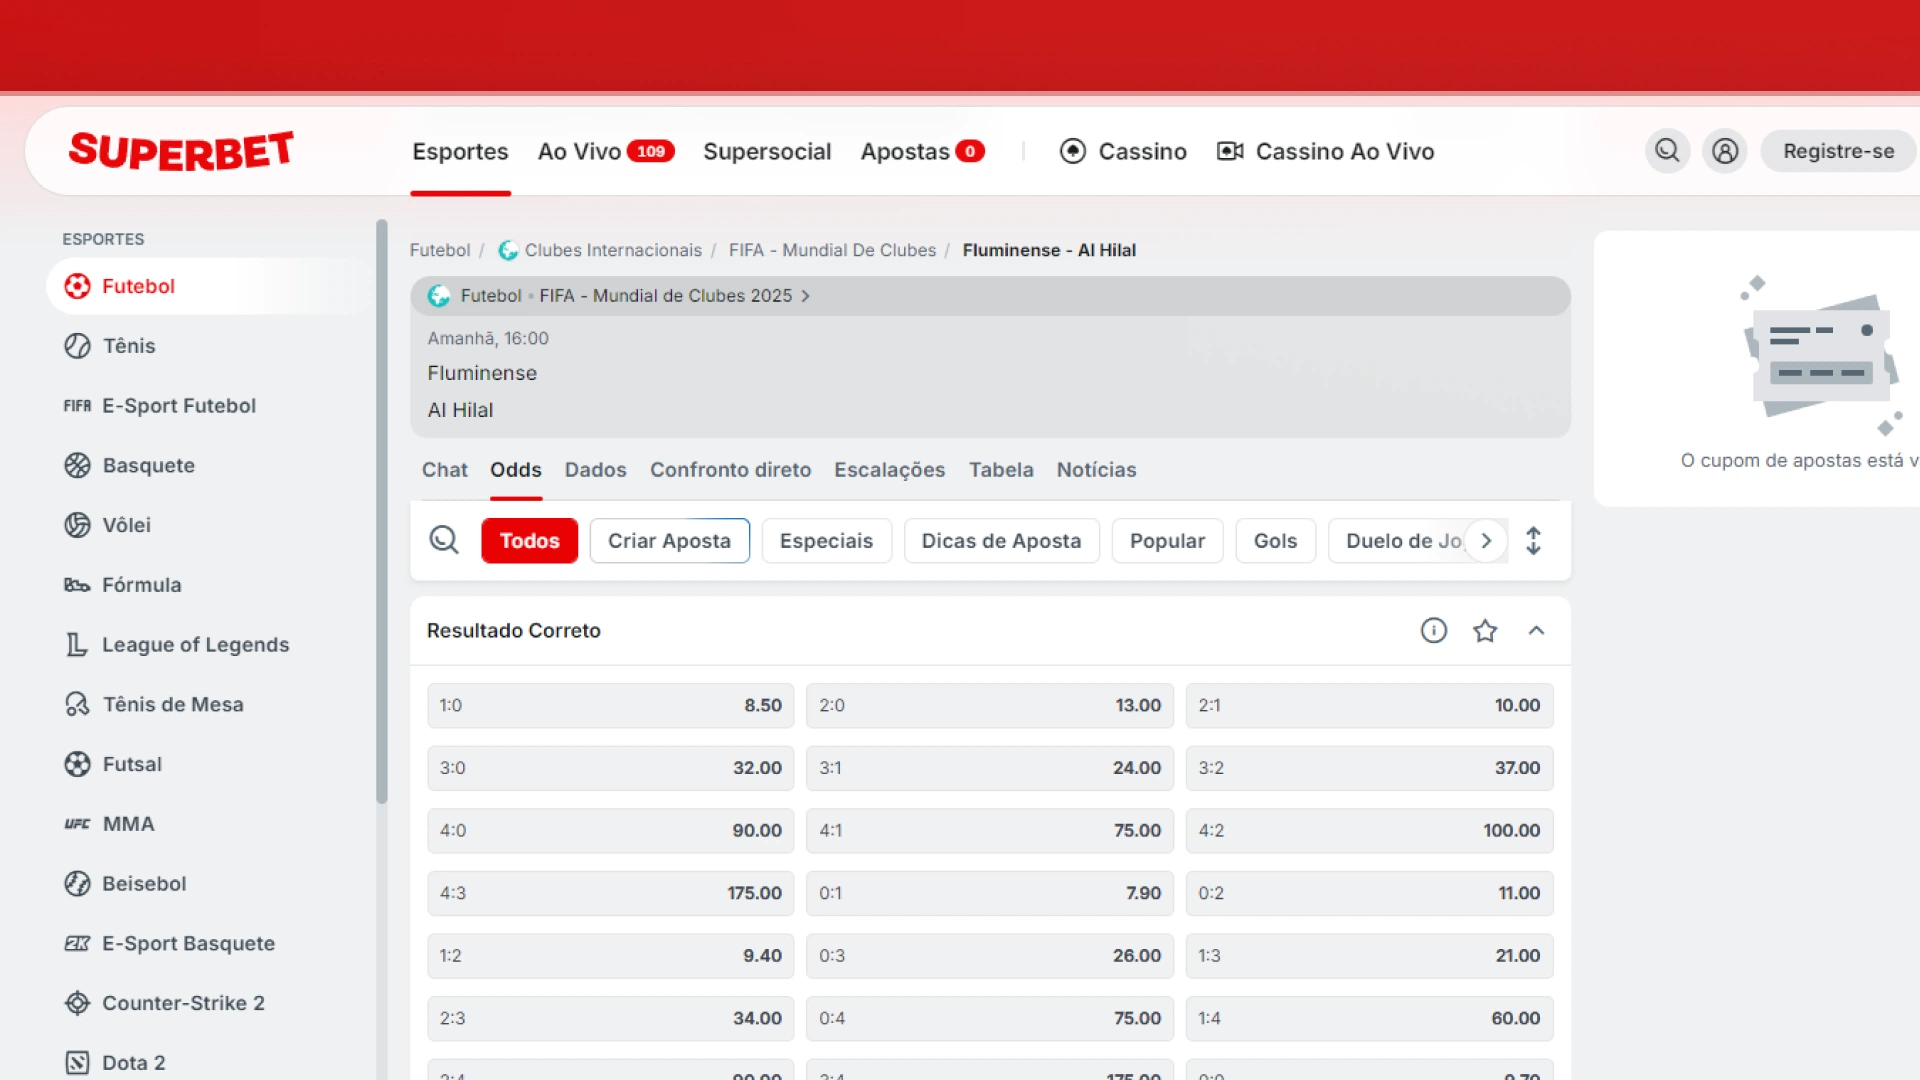Click the Cassino chip icon

tap(1072, 151)
